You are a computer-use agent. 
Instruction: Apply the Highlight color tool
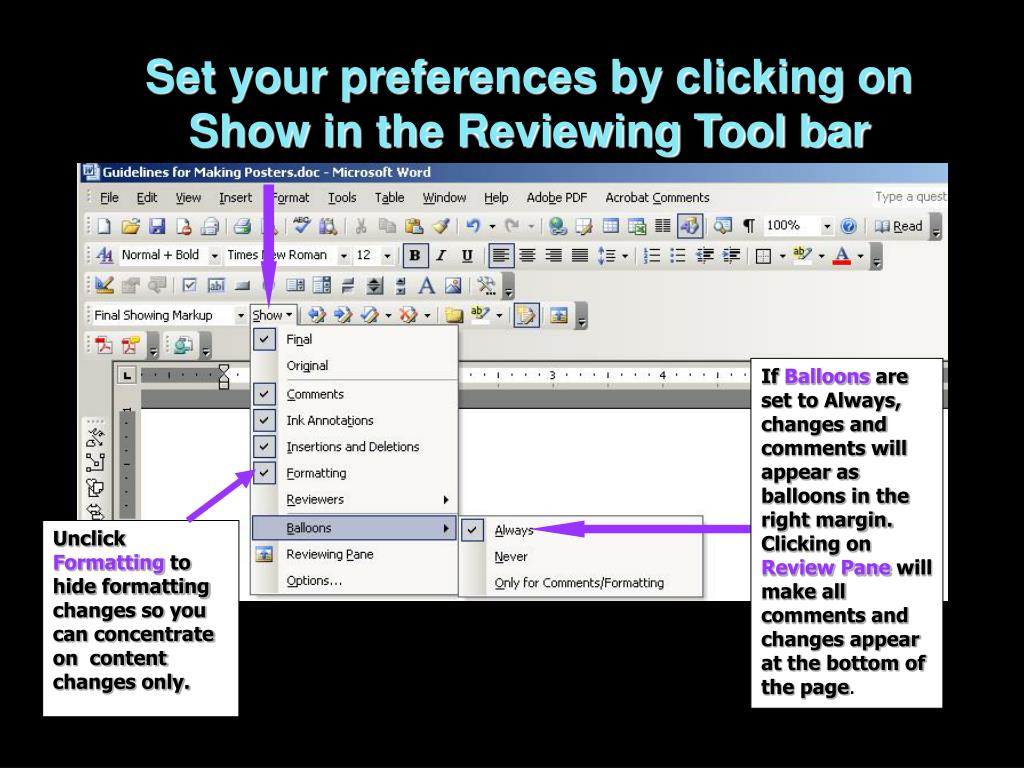pyautogui.click(x=801, y=255)
